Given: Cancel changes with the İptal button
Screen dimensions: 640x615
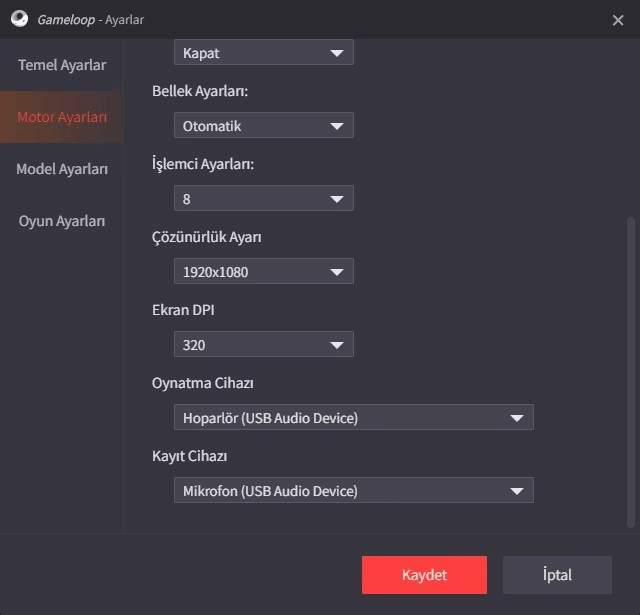Looking at the screenshot, I should point(557,575).
